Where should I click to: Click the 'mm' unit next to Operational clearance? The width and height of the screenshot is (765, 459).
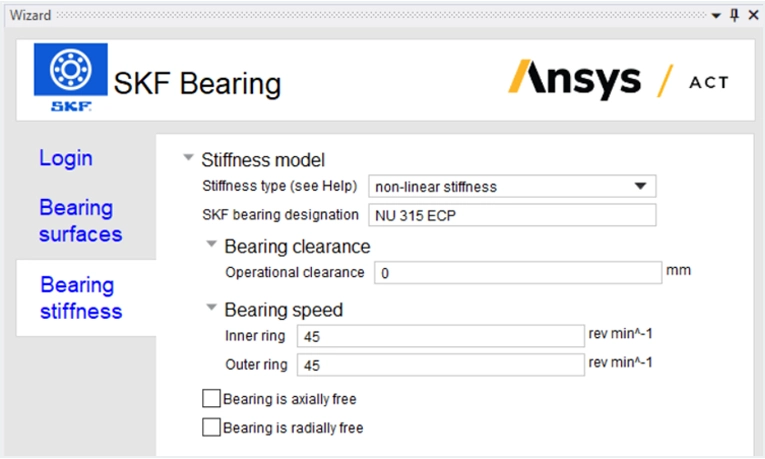click(678, 270)
